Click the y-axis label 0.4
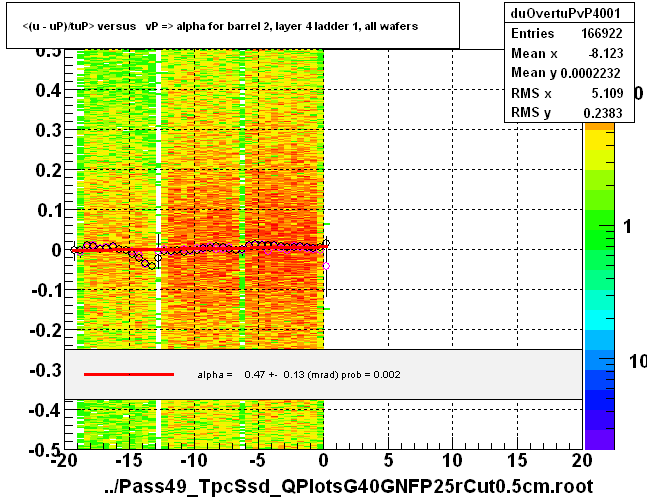This screenshot has width=647, height=499. tap(48, 90)
